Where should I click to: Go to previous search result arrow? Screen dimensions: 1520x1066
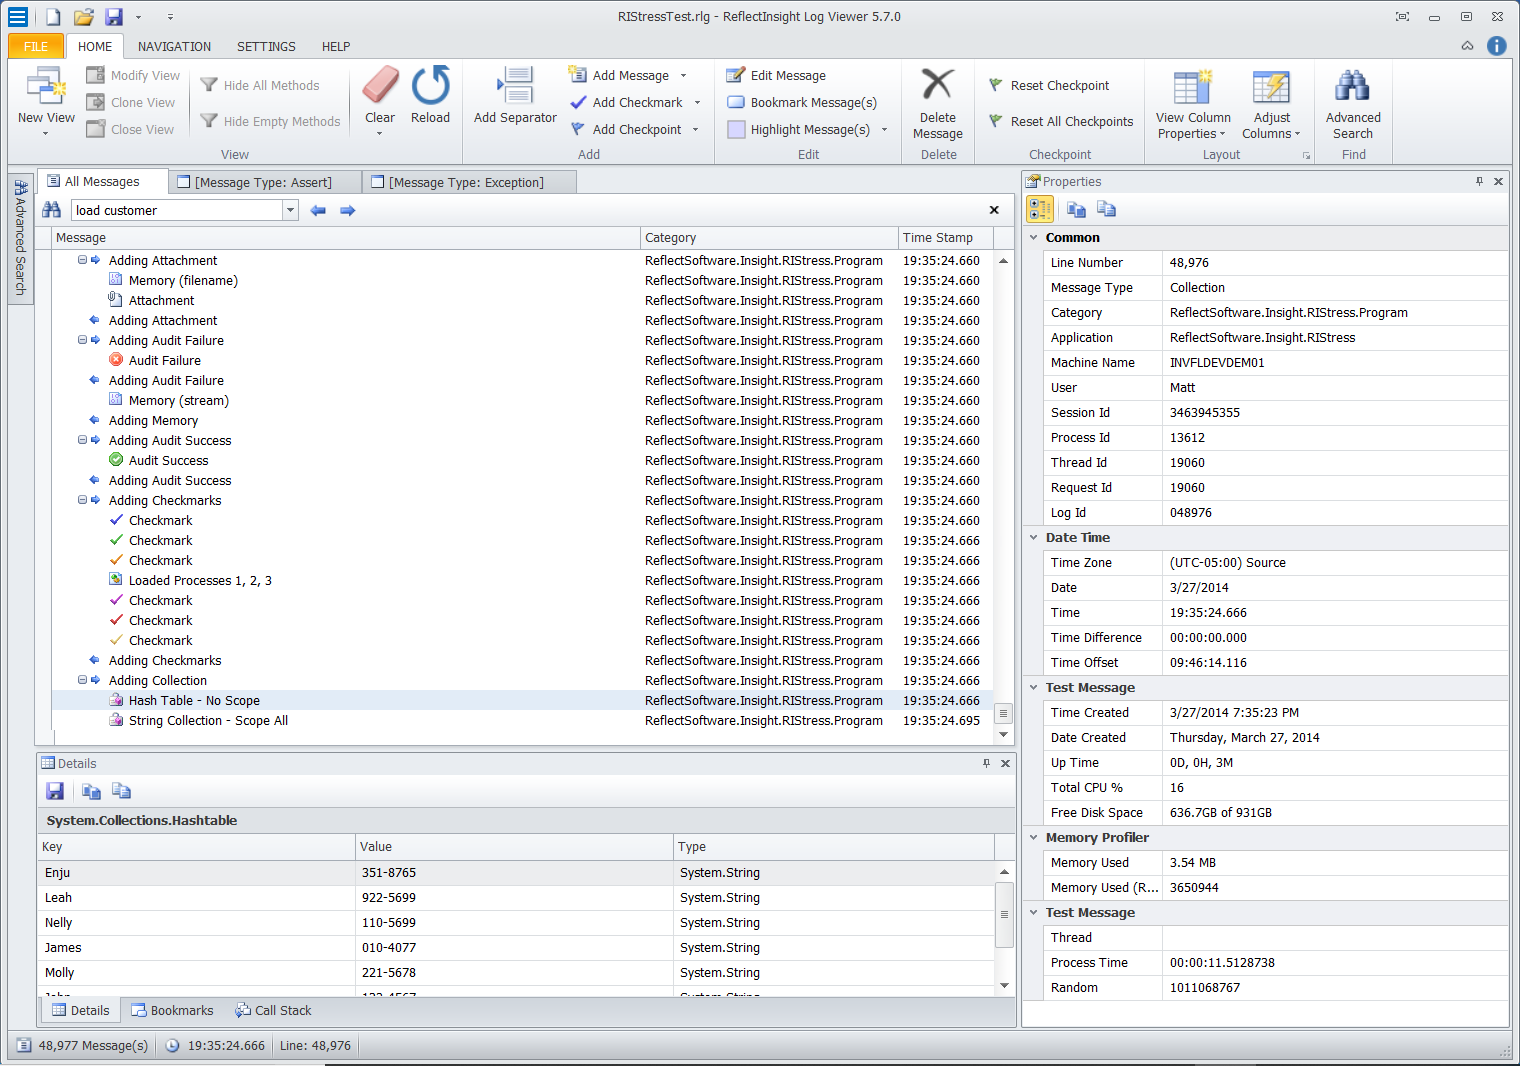tap(318, 210)
